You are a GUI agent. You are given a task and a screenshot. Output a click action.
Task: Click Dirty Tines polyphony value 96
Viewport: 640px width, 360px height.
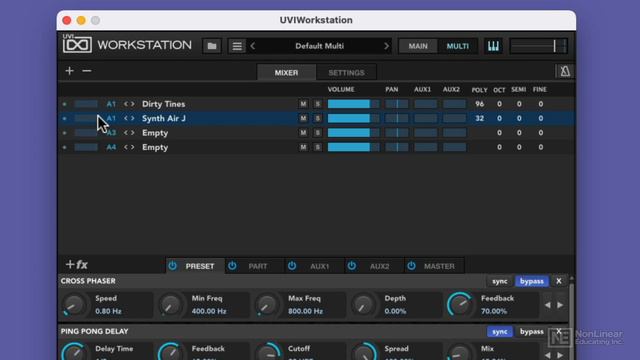pyautogui.click(x=480, y=104)
